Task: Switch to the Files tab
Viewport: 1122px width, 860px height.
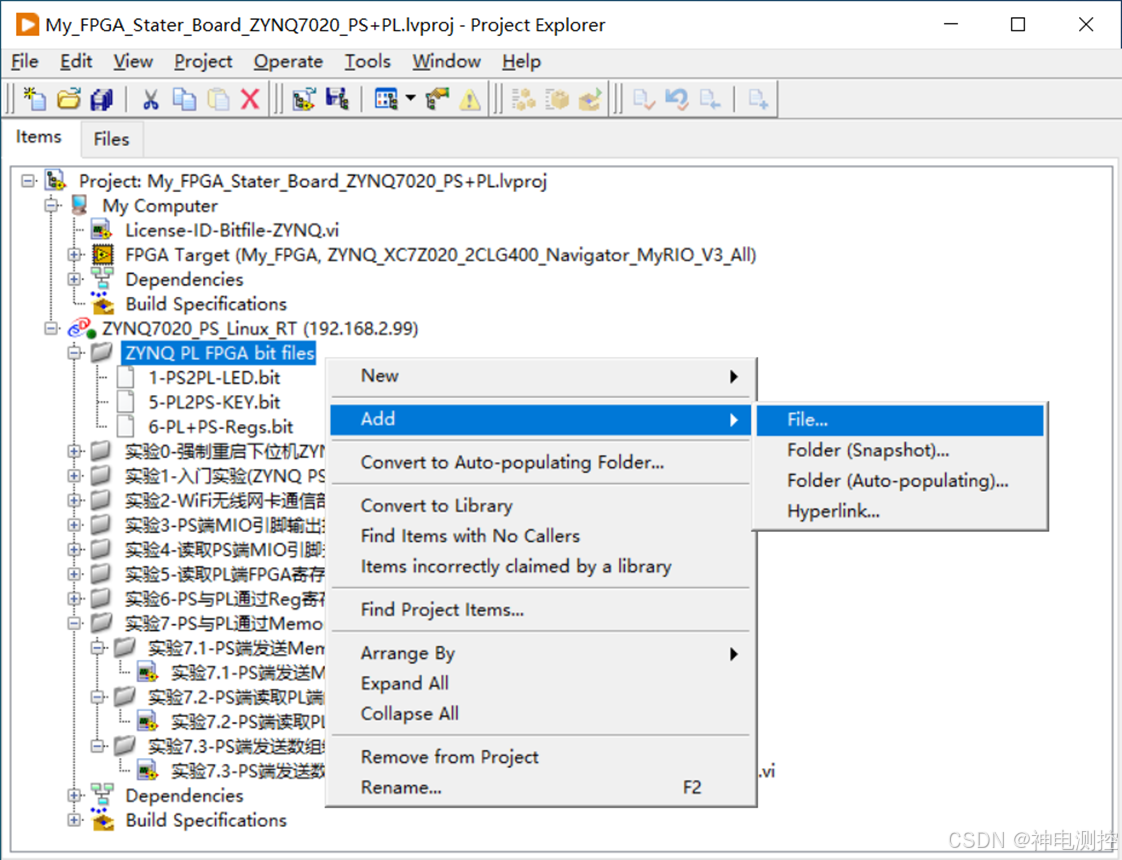Action: coord(112,140)
